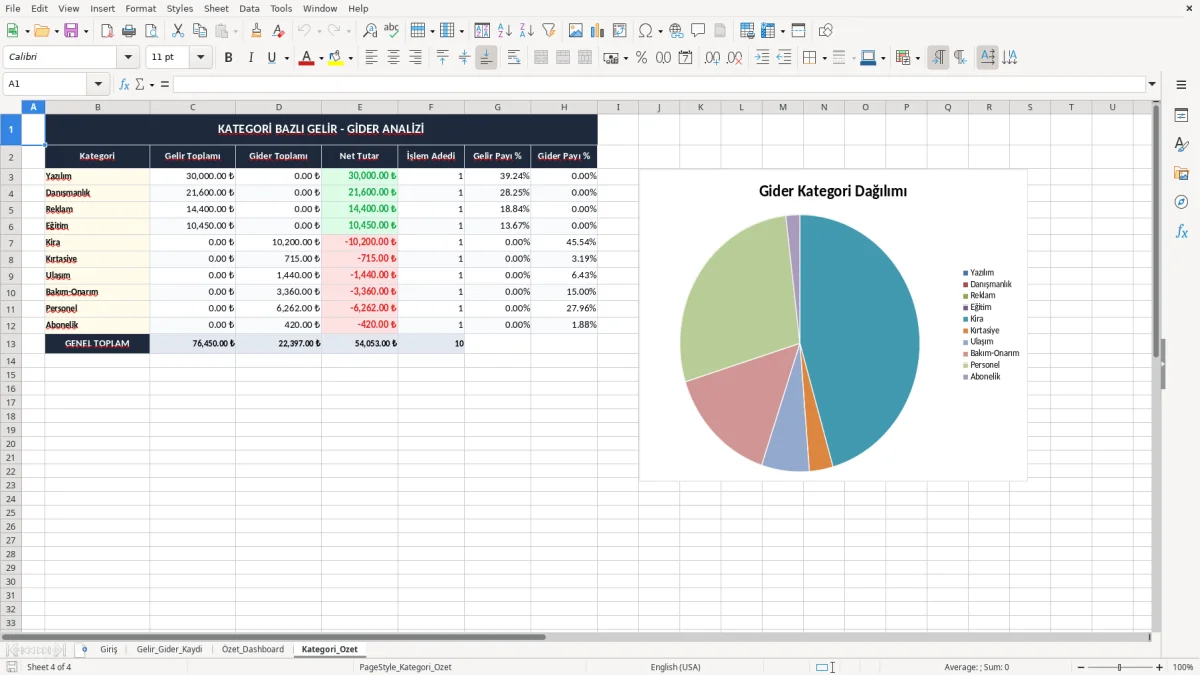The width and height of the screenshot is (1200, 675).
Task: Insert a chart
Action: coord(598,31)
